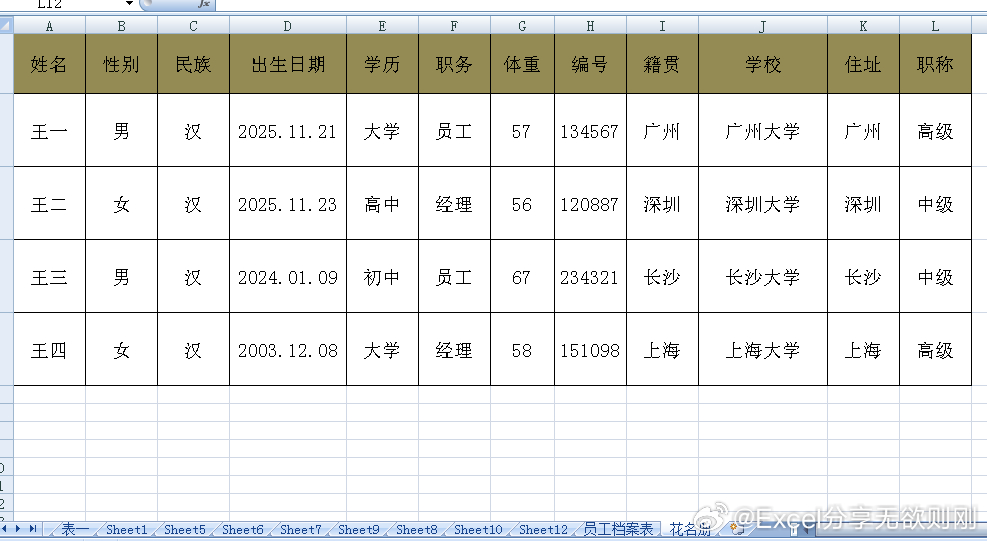
Task: Select column G header
Action: pos(522,26)
